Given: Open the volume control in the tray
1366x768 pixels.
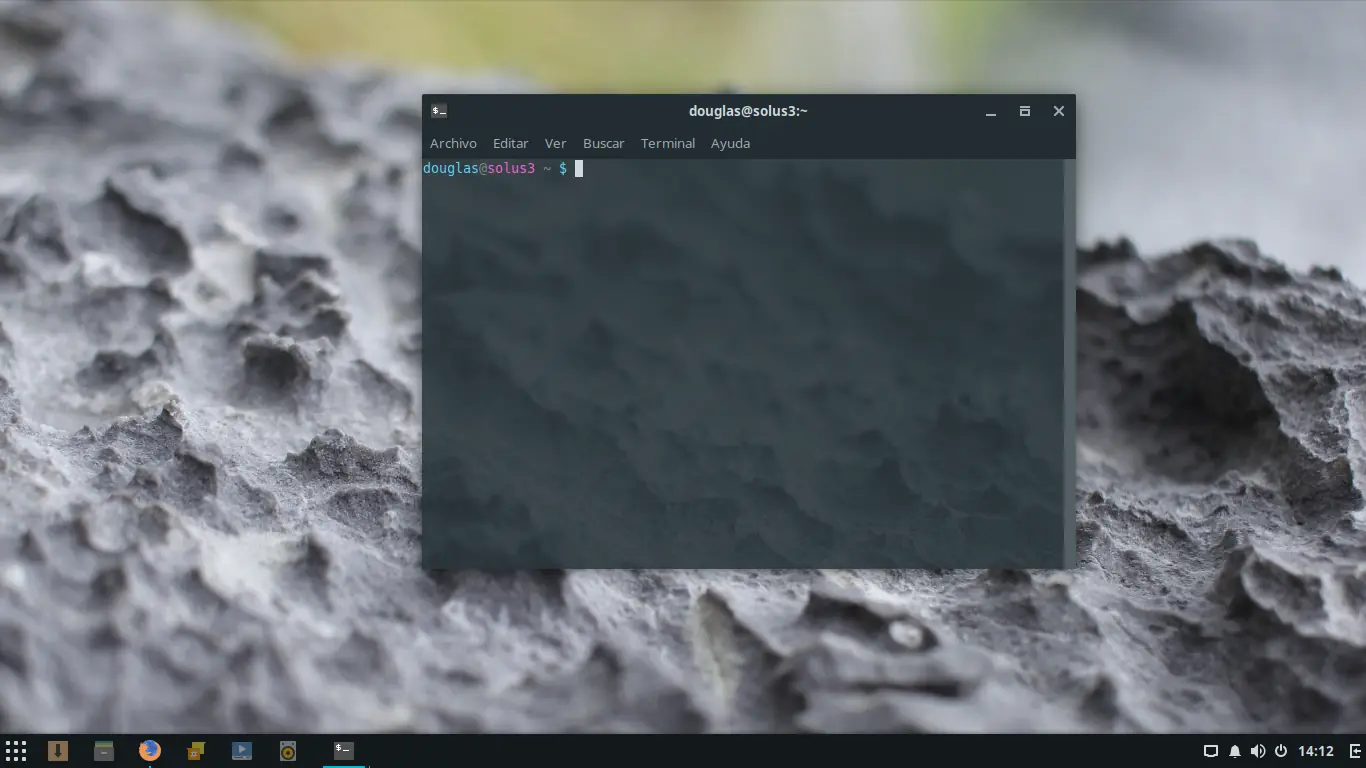Looking at the screenshot, I should [x=1258, y=751].
